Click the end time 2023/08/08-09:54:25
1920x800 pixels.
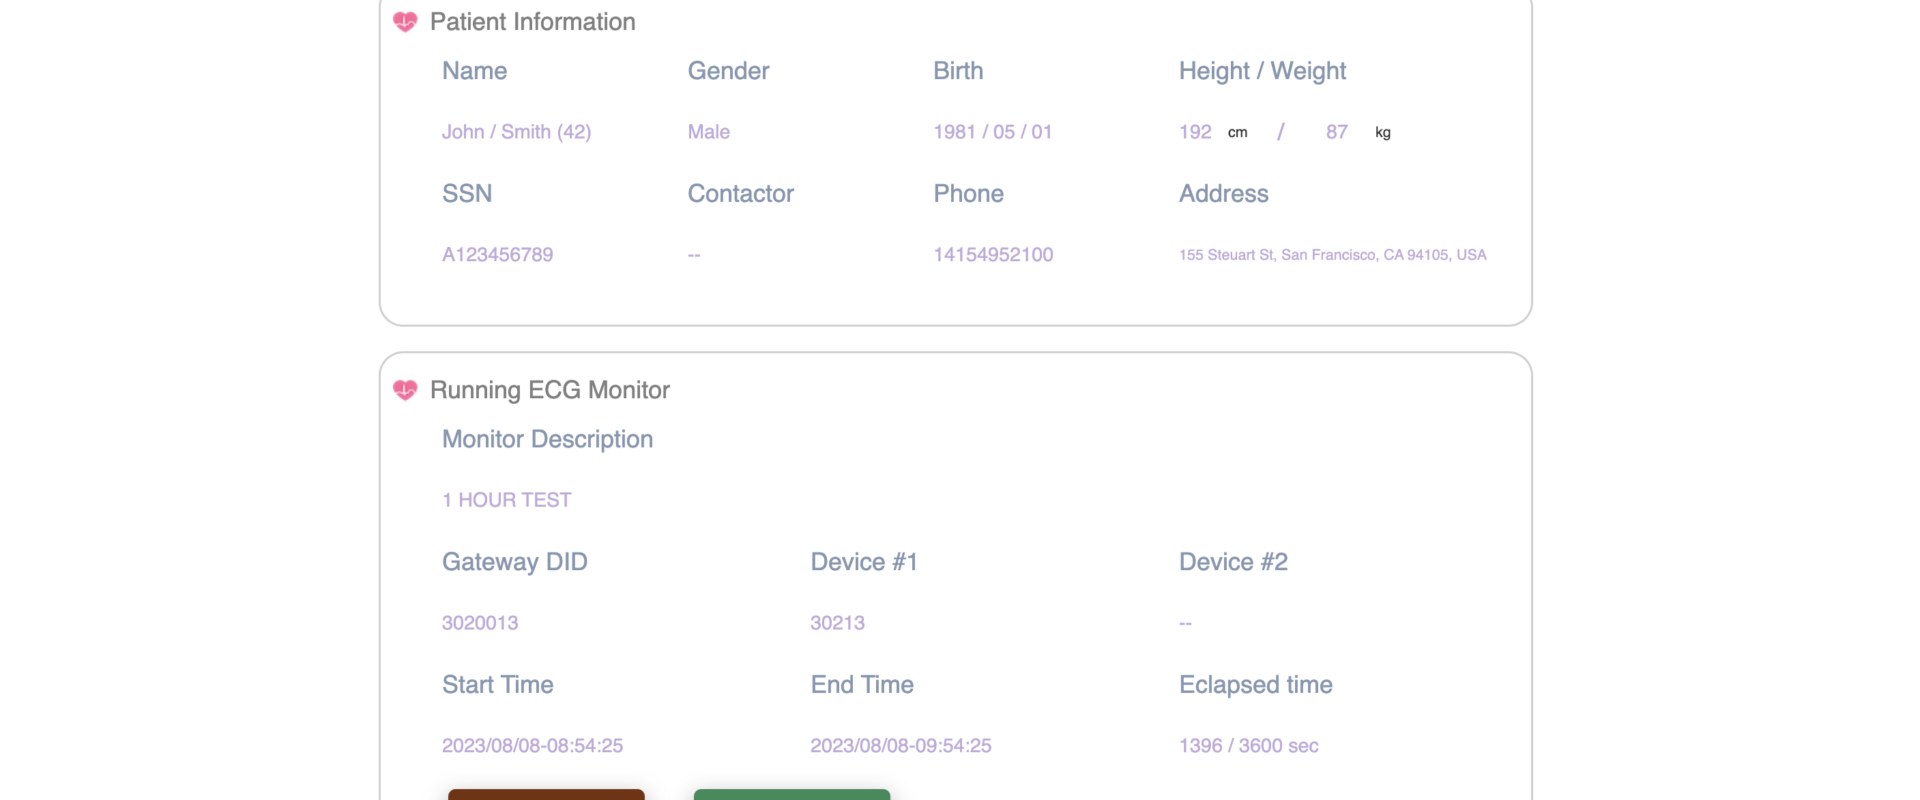click(x=901, y=746)
